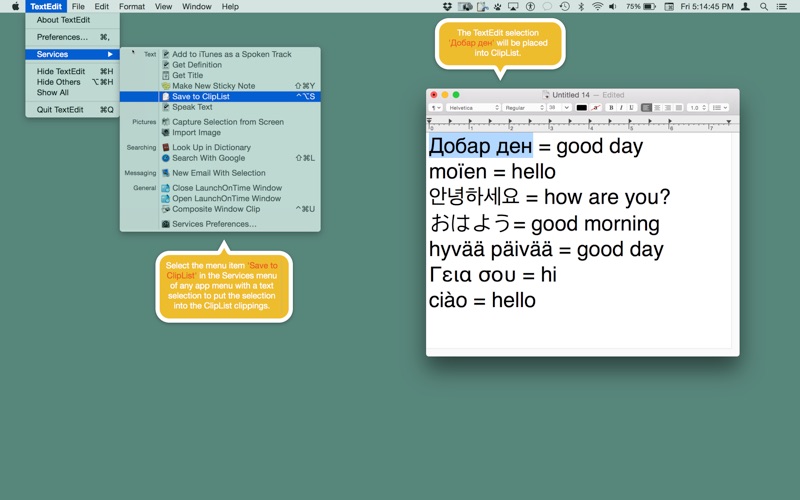The width and height of the screenshot is (800, 500).
Task: Select center text alignment icon
Action: (x=657, y=108)
